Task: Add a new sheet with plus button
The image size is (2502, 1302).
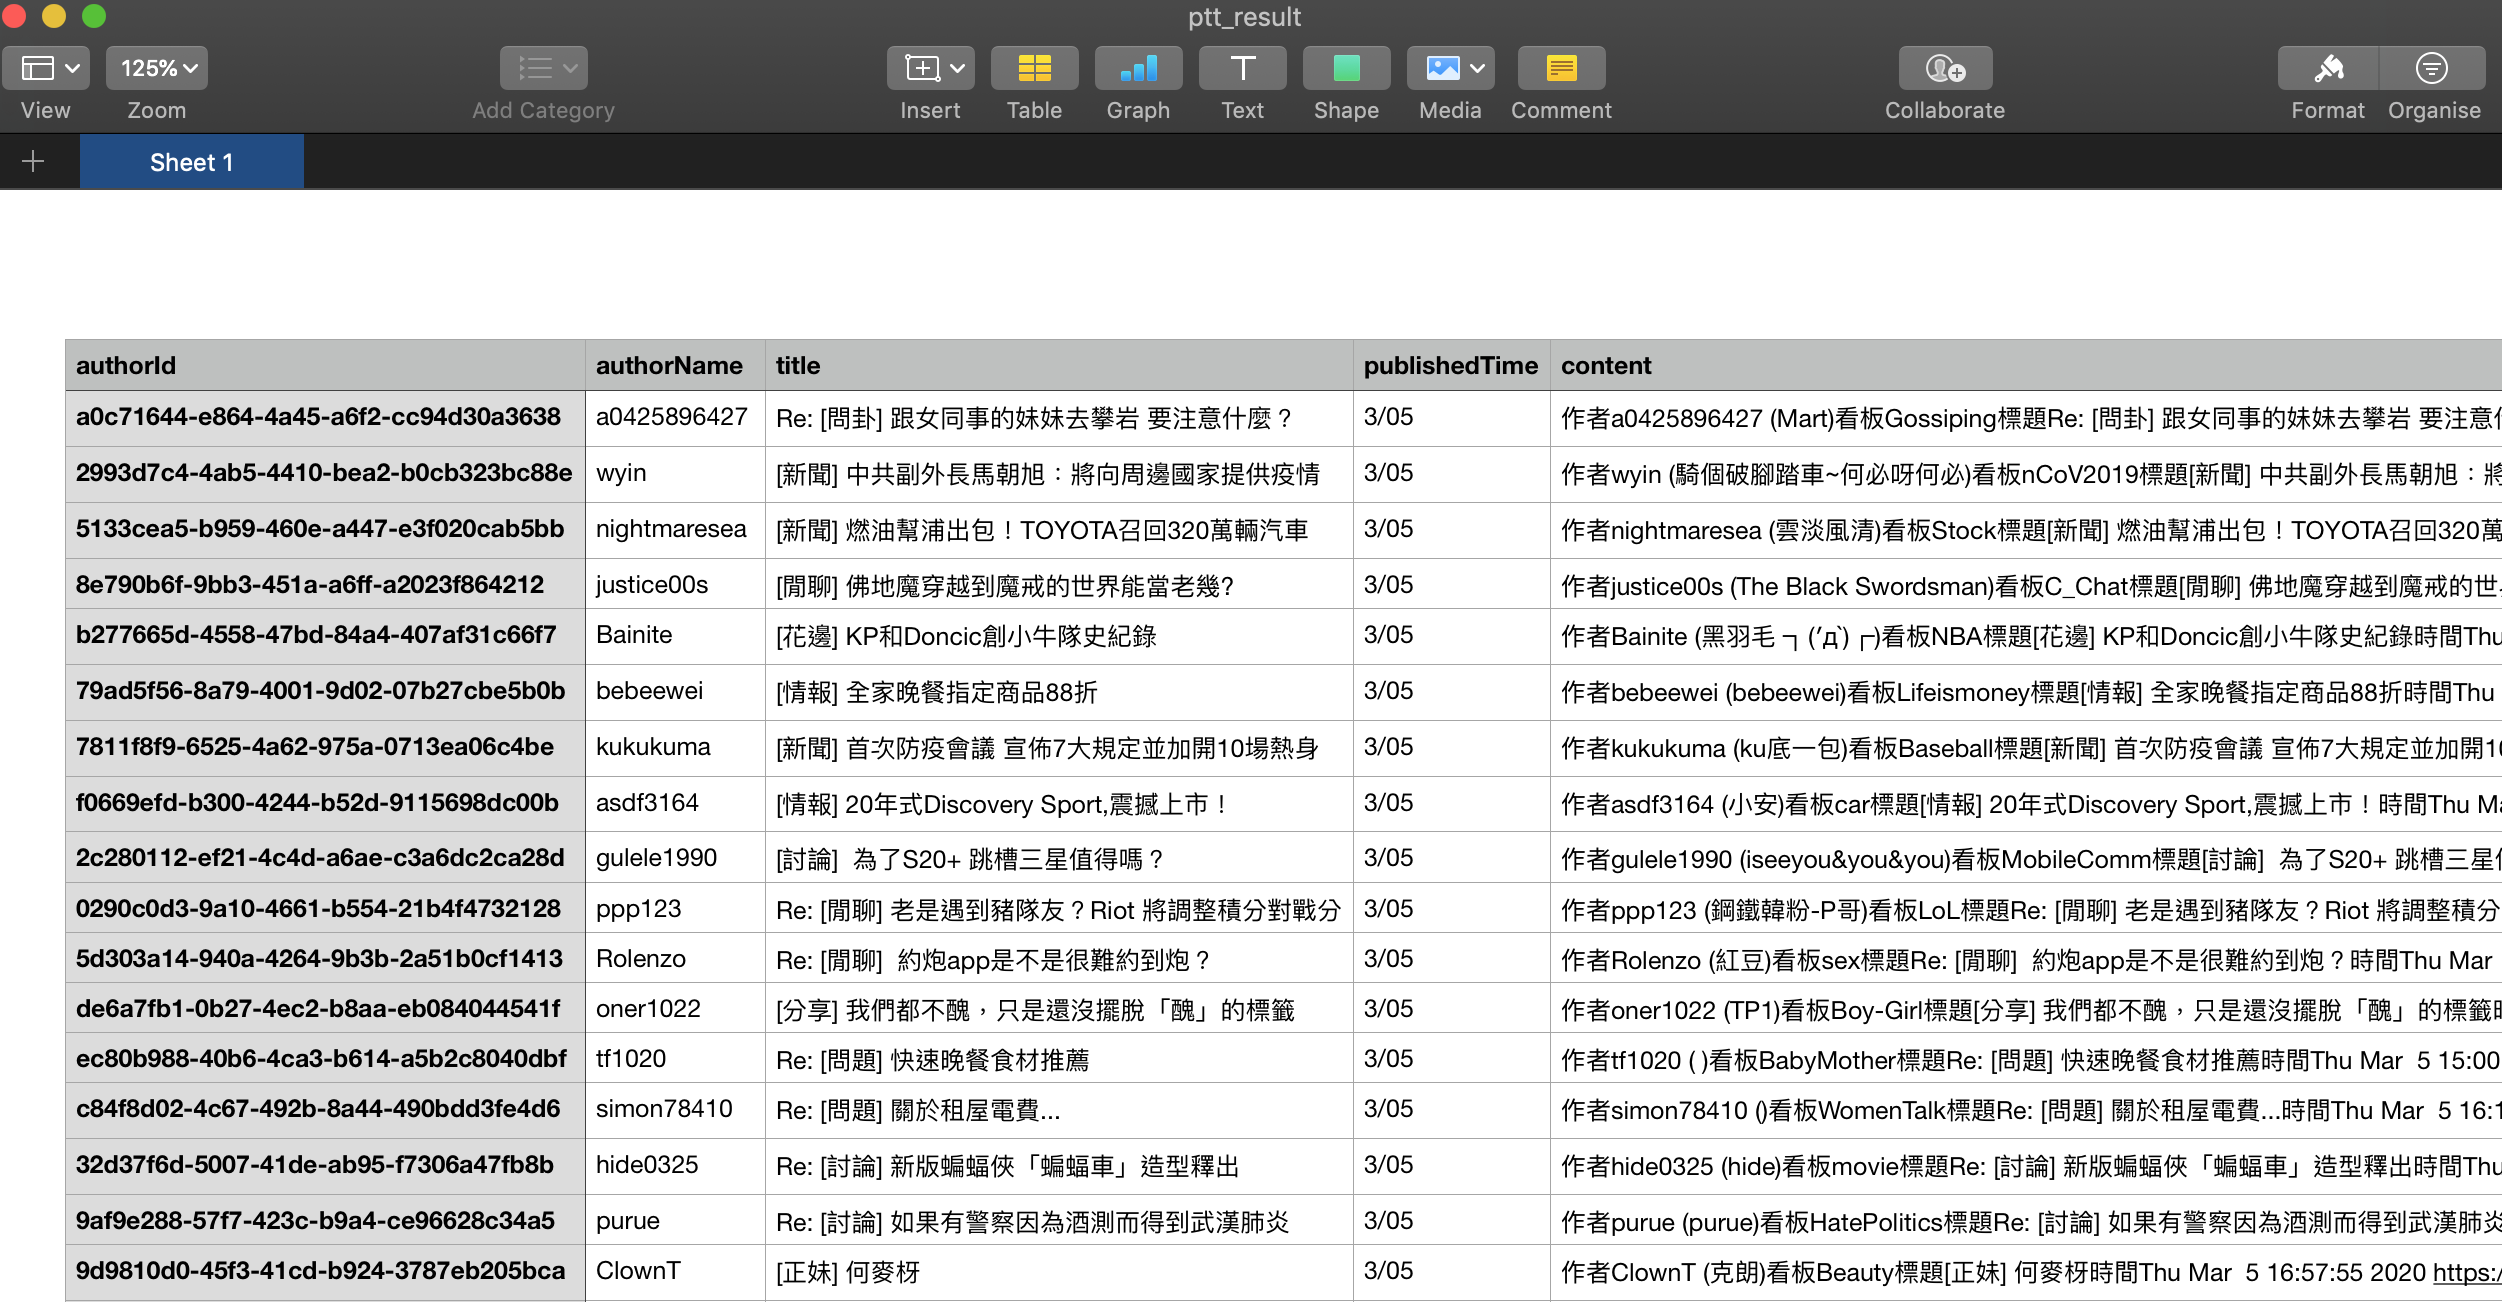Action: 33,162
